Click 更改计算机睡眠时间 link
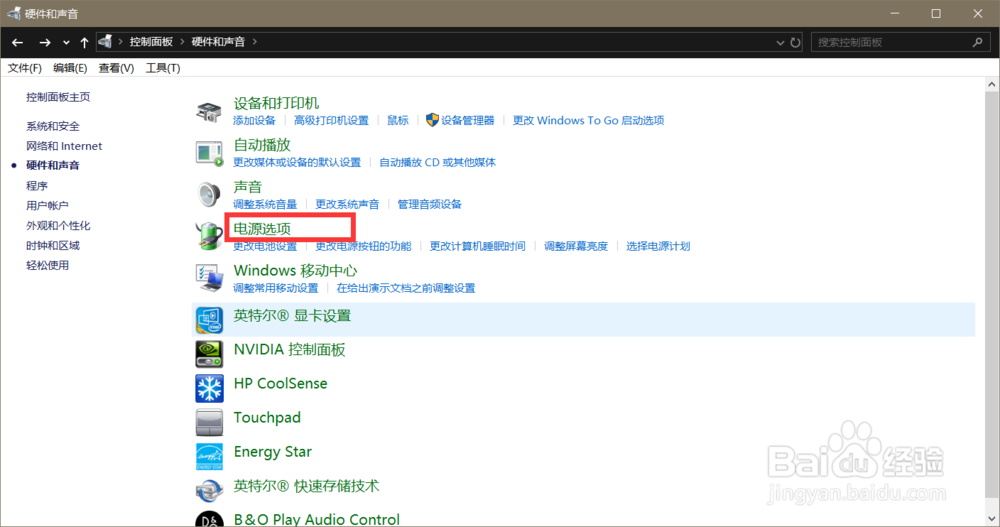The image size is (1000, 527). (477, 246)
